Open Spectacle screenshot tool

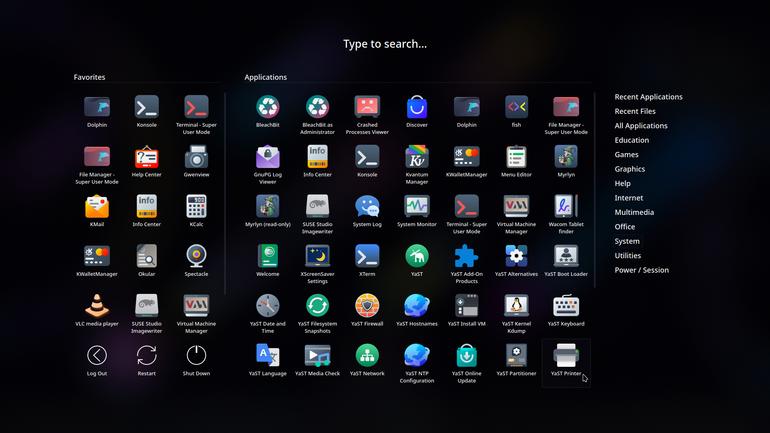click(x=196, y=261)
